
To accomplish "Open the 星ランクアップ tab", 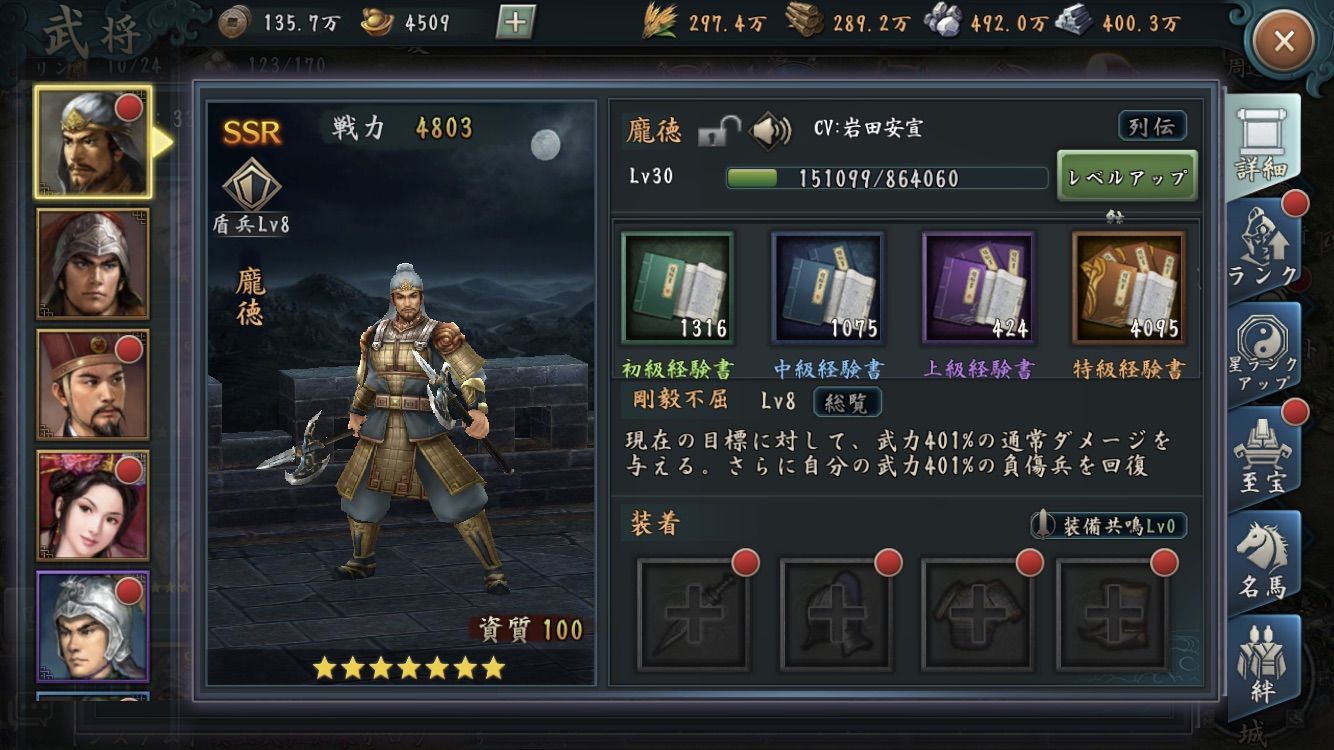I will (1262, 352).
